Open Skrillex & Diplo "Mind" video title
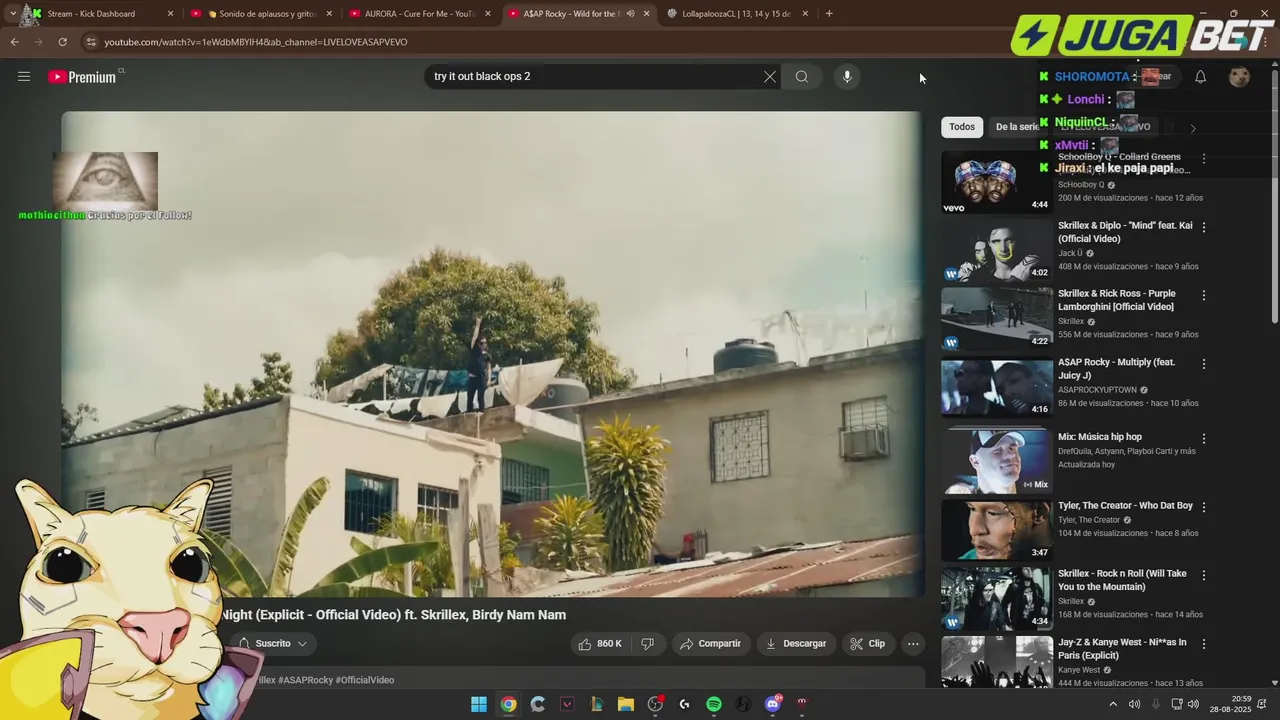This screenshot has width=1280, height=720. 1125,232
